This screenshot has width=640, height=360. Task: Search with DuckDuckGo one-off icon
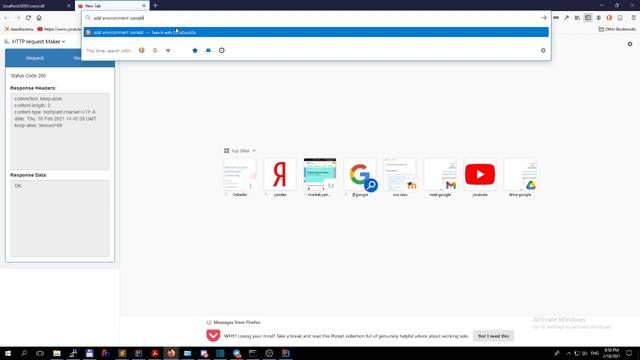[142, 50]
